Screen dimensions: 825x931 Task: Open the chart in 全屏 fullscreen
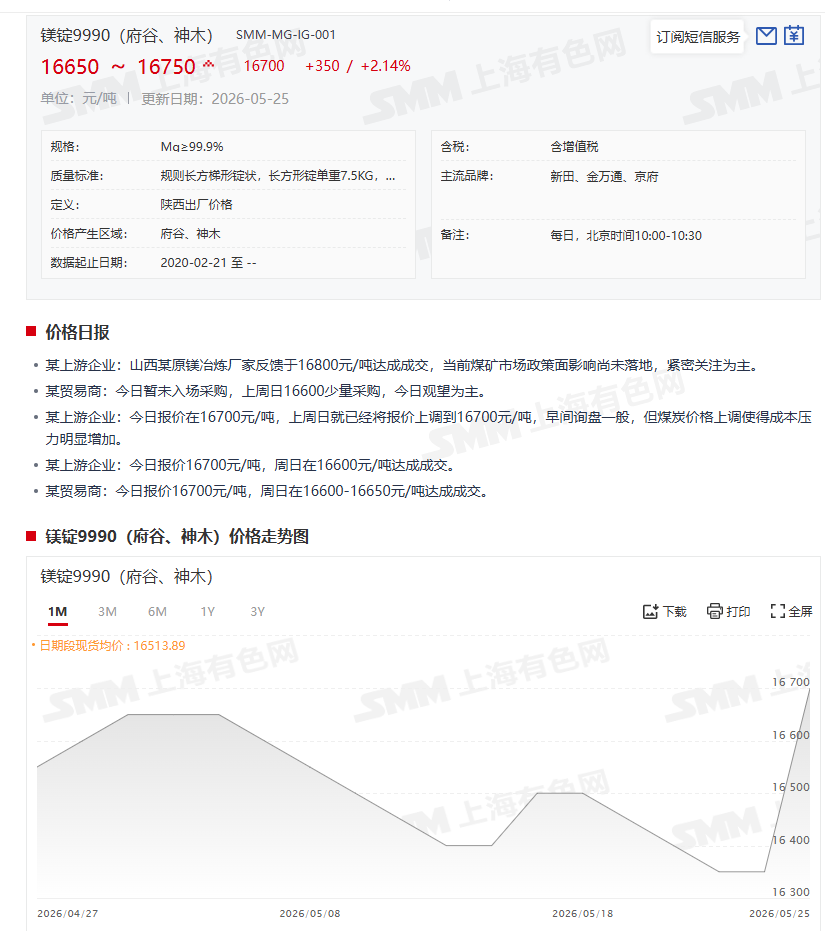(791, 612)
